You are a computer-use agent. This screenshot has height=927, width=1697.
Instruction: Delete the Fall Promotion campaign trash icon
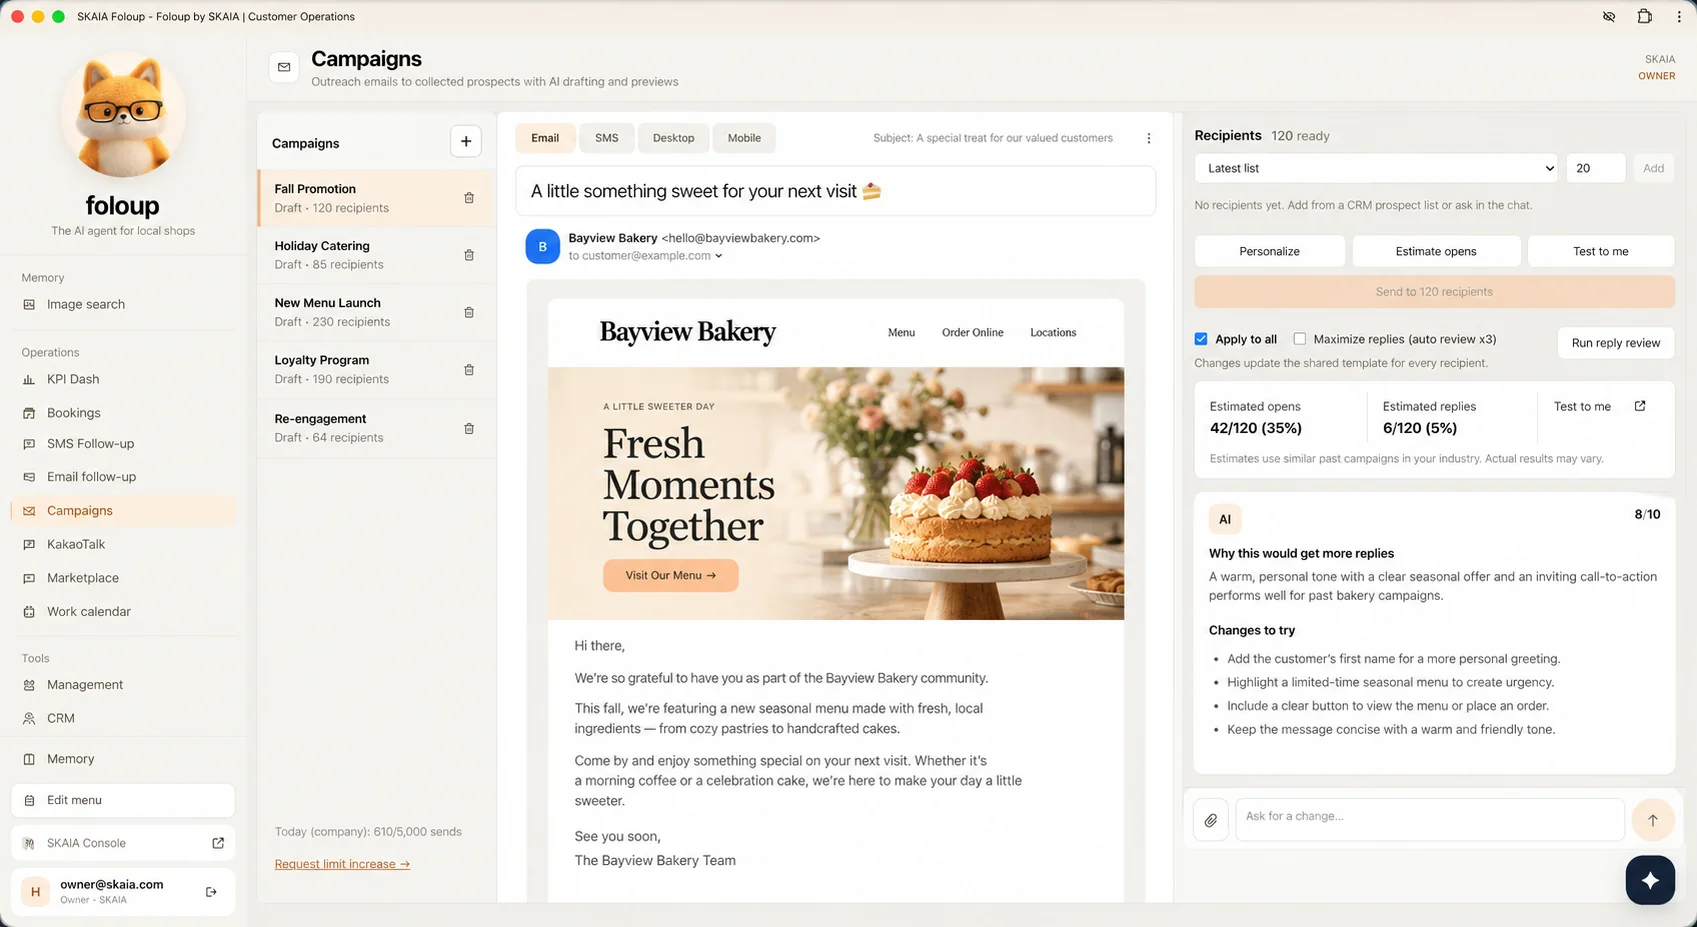[469, 198]
